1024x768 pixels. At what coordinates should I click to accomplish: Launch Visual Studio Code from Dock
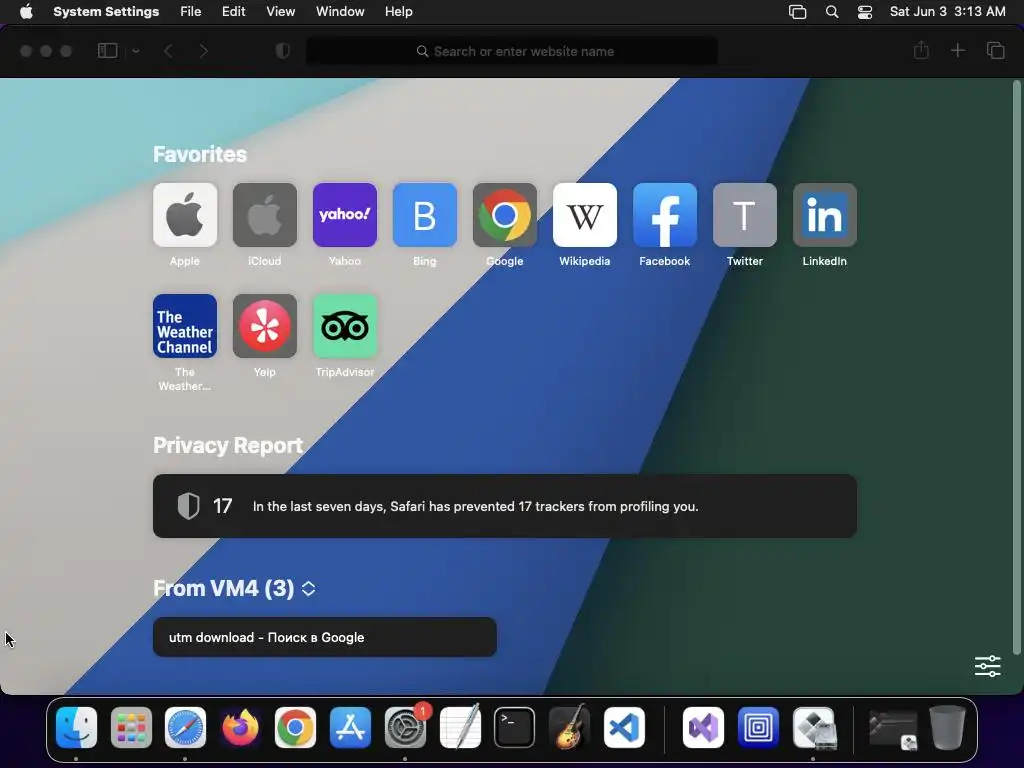click(x=624, y=727)
